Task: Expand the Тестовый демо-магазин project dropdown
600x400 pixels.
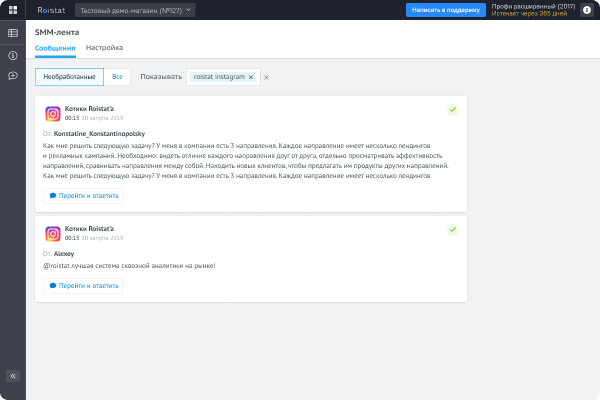Action: coord(135,10)
